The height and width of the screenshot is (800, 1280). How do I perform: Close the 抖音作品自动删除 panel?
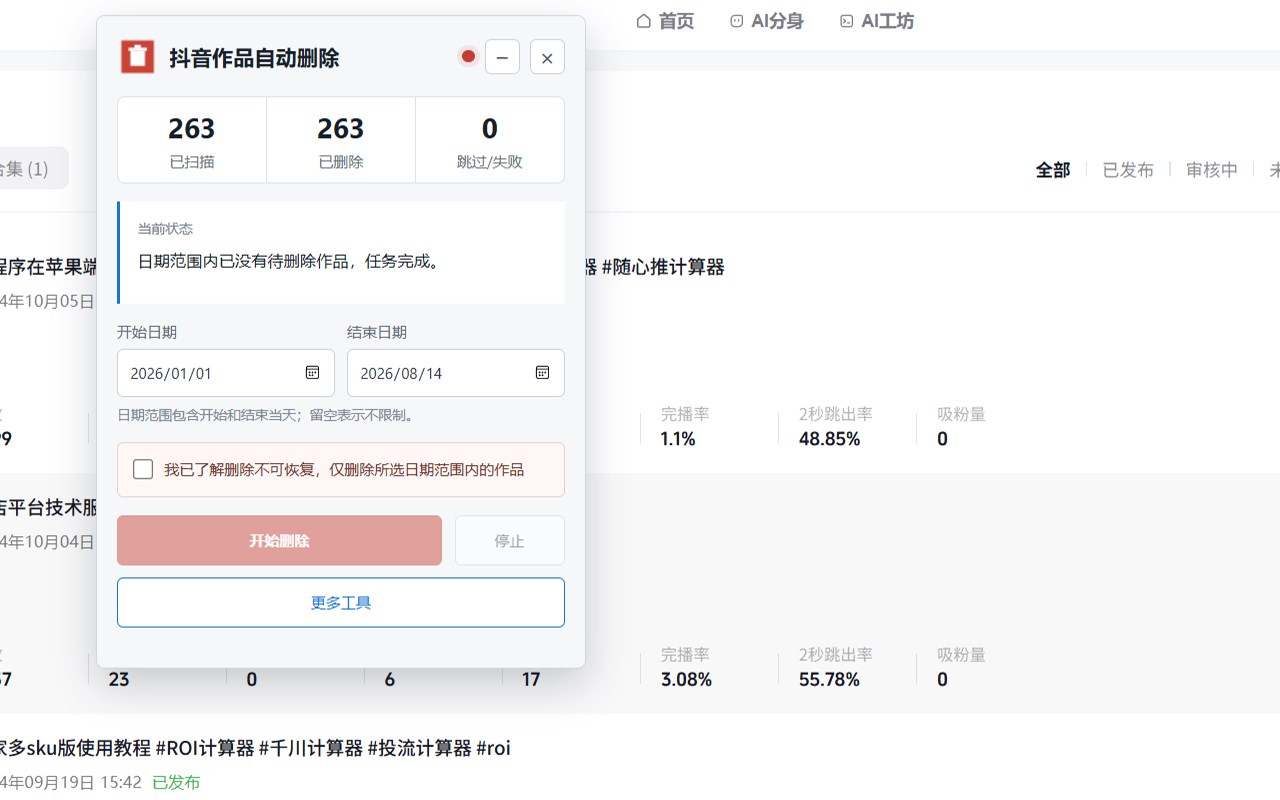(547, 57)
